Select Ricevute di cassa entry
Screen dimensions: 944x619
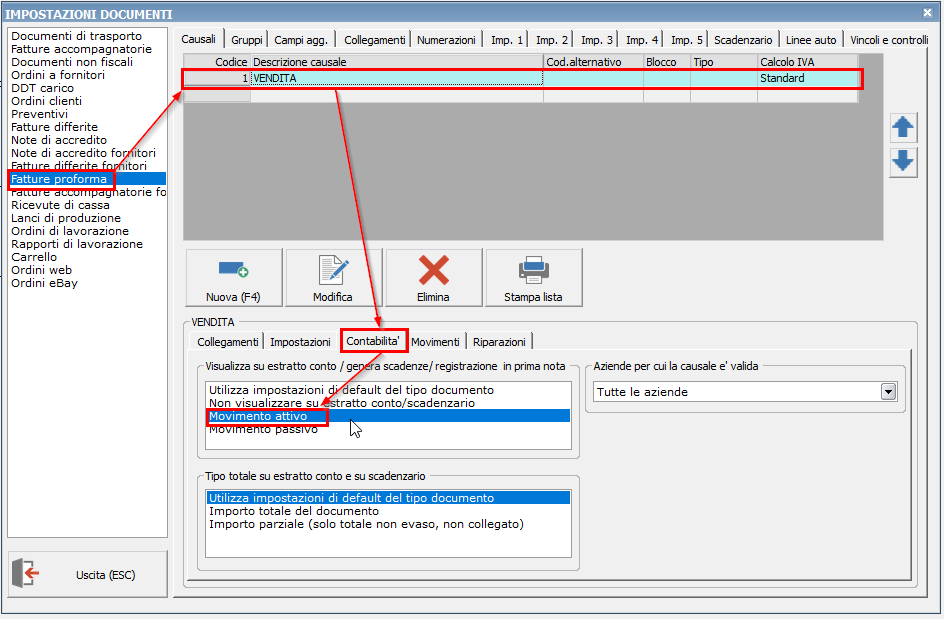[60, 205]
